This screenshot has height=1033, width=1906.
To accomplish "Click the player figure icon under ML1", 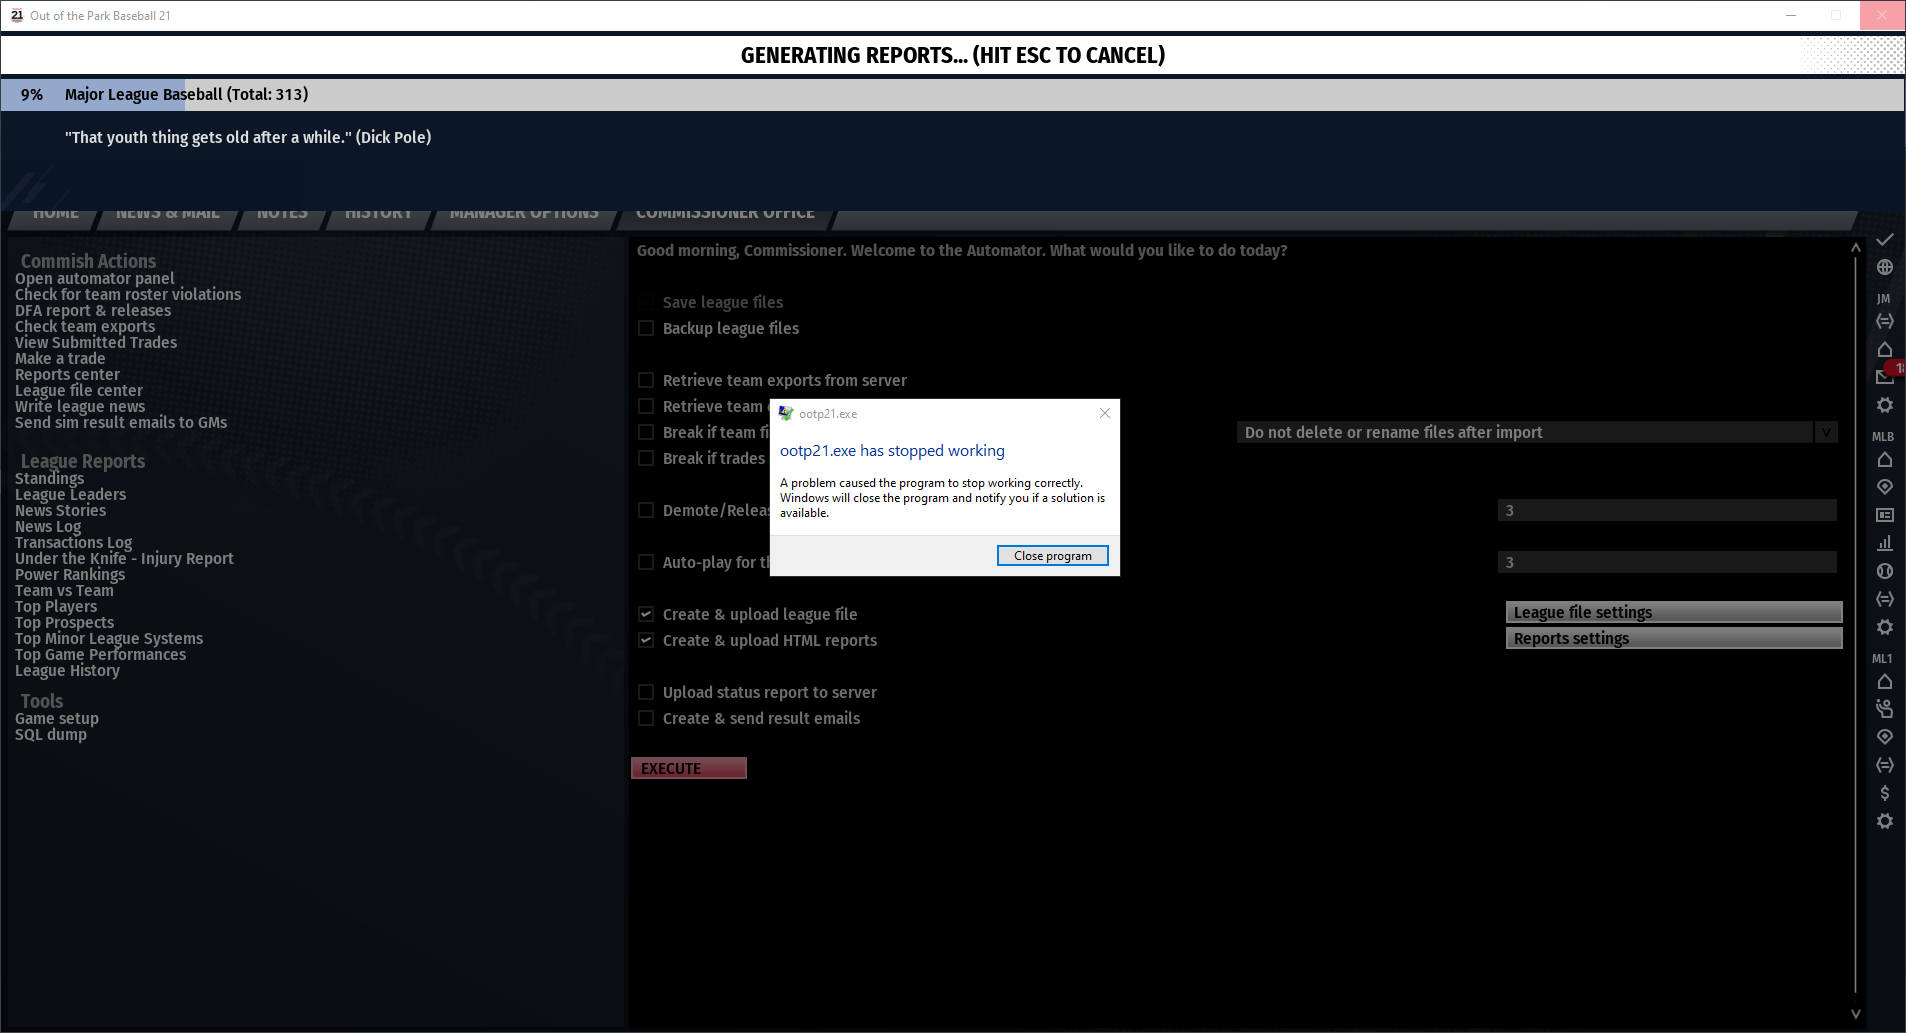I will (x=1884, y=709).
